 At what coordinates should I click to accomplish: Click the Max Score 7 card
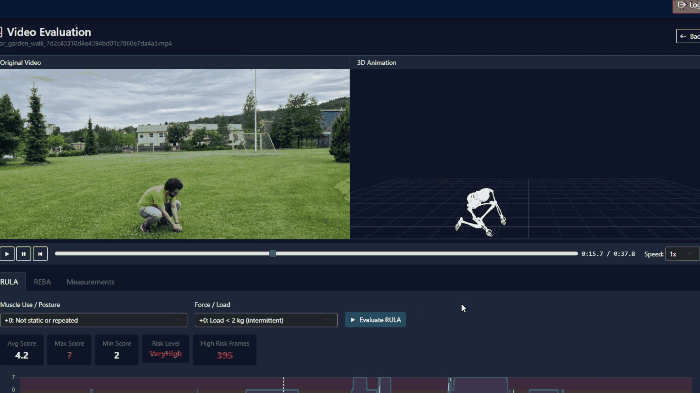pos(69,350)
